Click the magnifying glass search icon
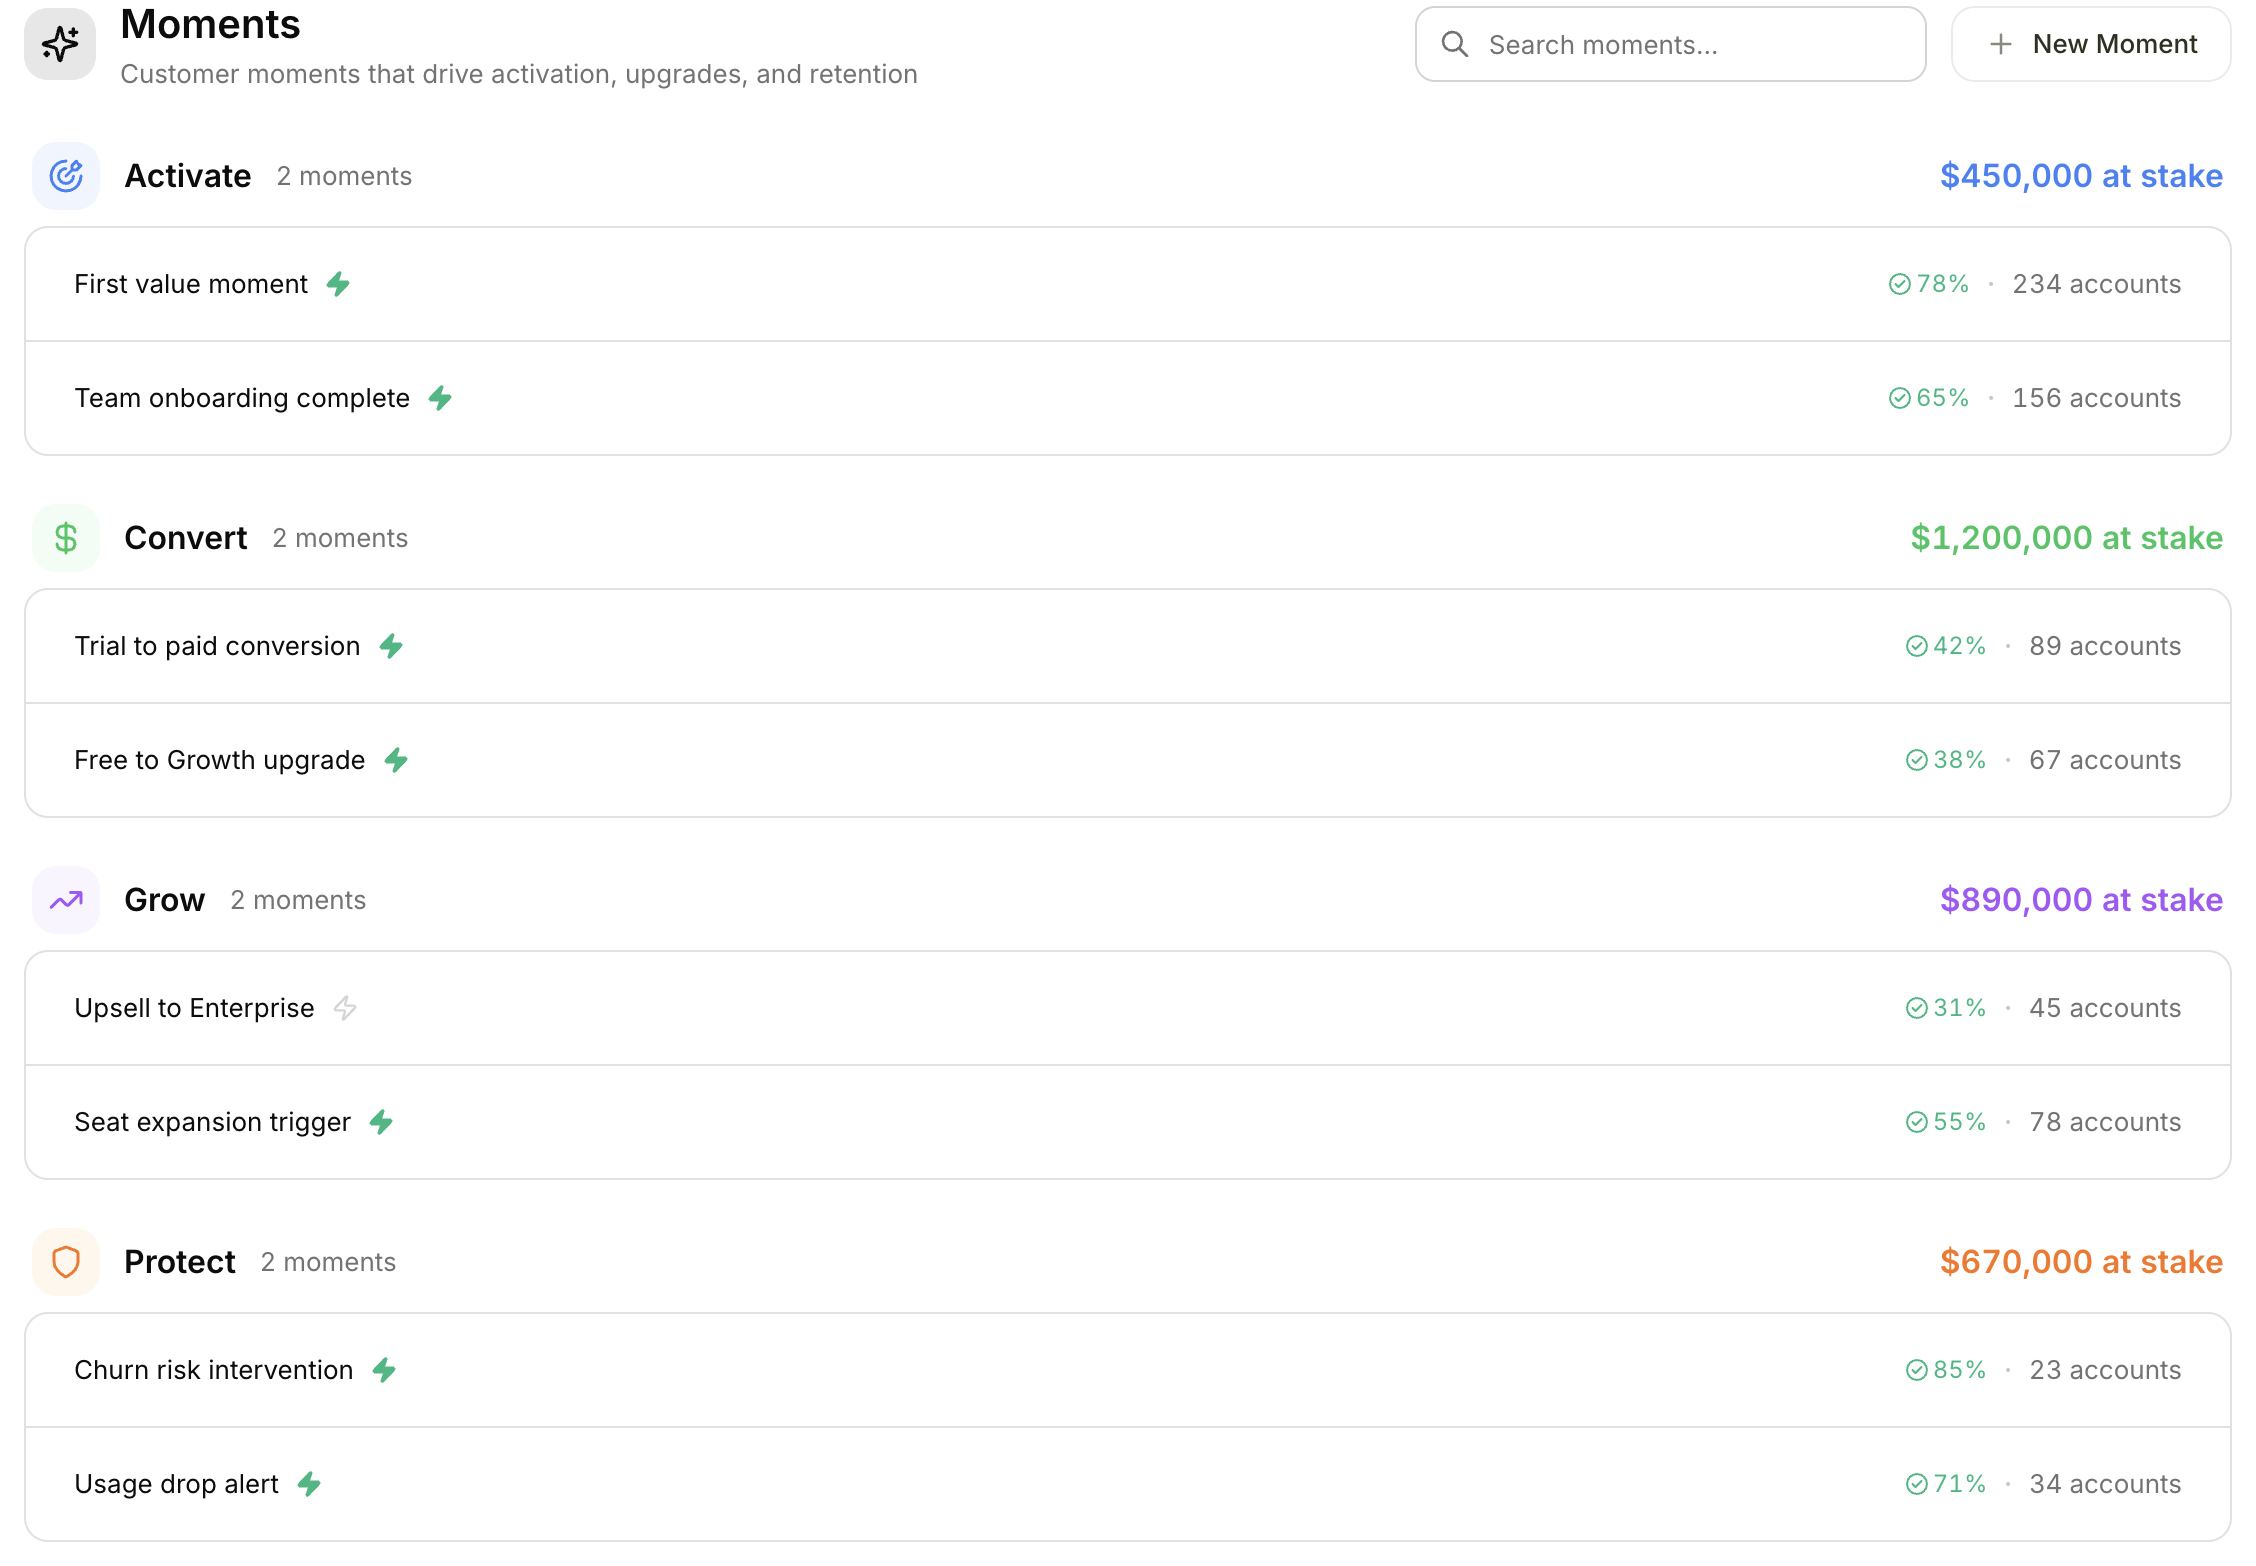 tap(1456, 44)
